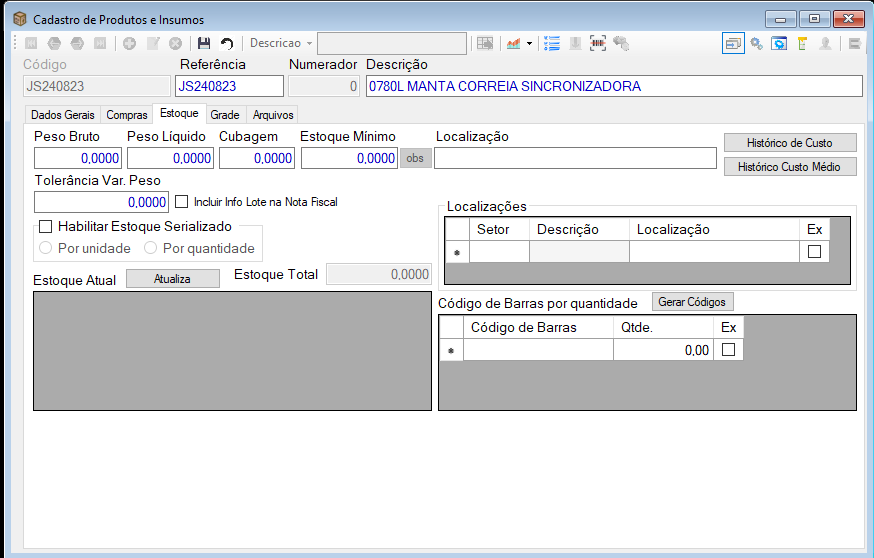Click the barcode scanner icon in toolbar
Image resolution: width=874 pixels, height=558 pixels.
pyautogui.click(x=598, y=43)
